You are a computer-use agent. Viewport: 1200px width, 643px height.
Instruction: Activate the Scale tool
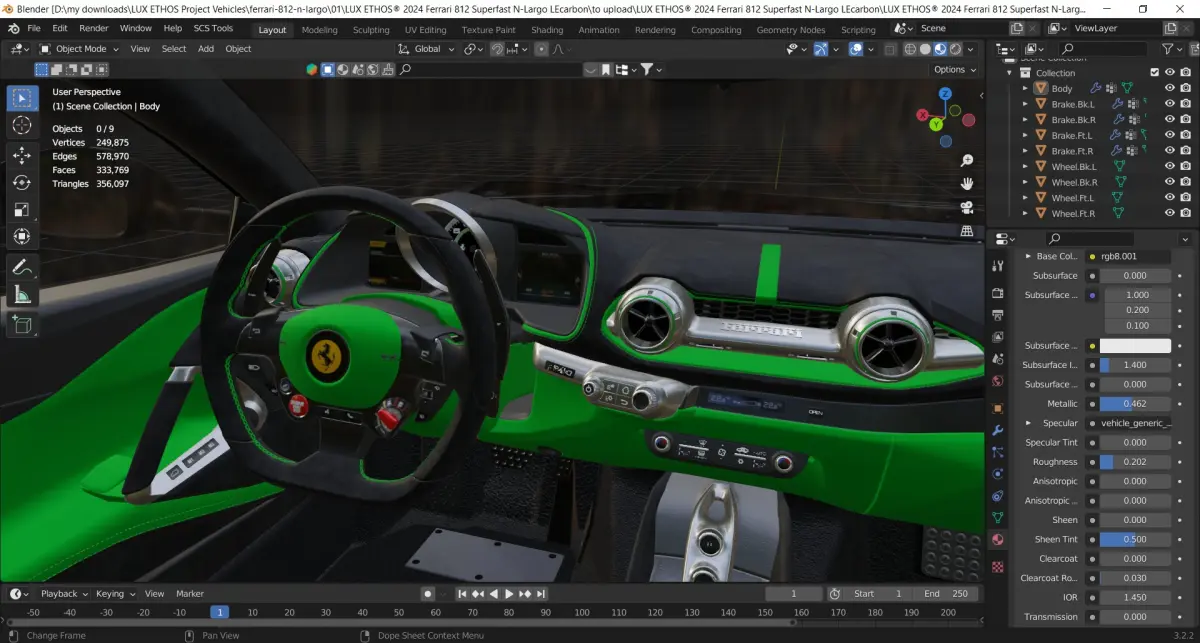(22, 209)
